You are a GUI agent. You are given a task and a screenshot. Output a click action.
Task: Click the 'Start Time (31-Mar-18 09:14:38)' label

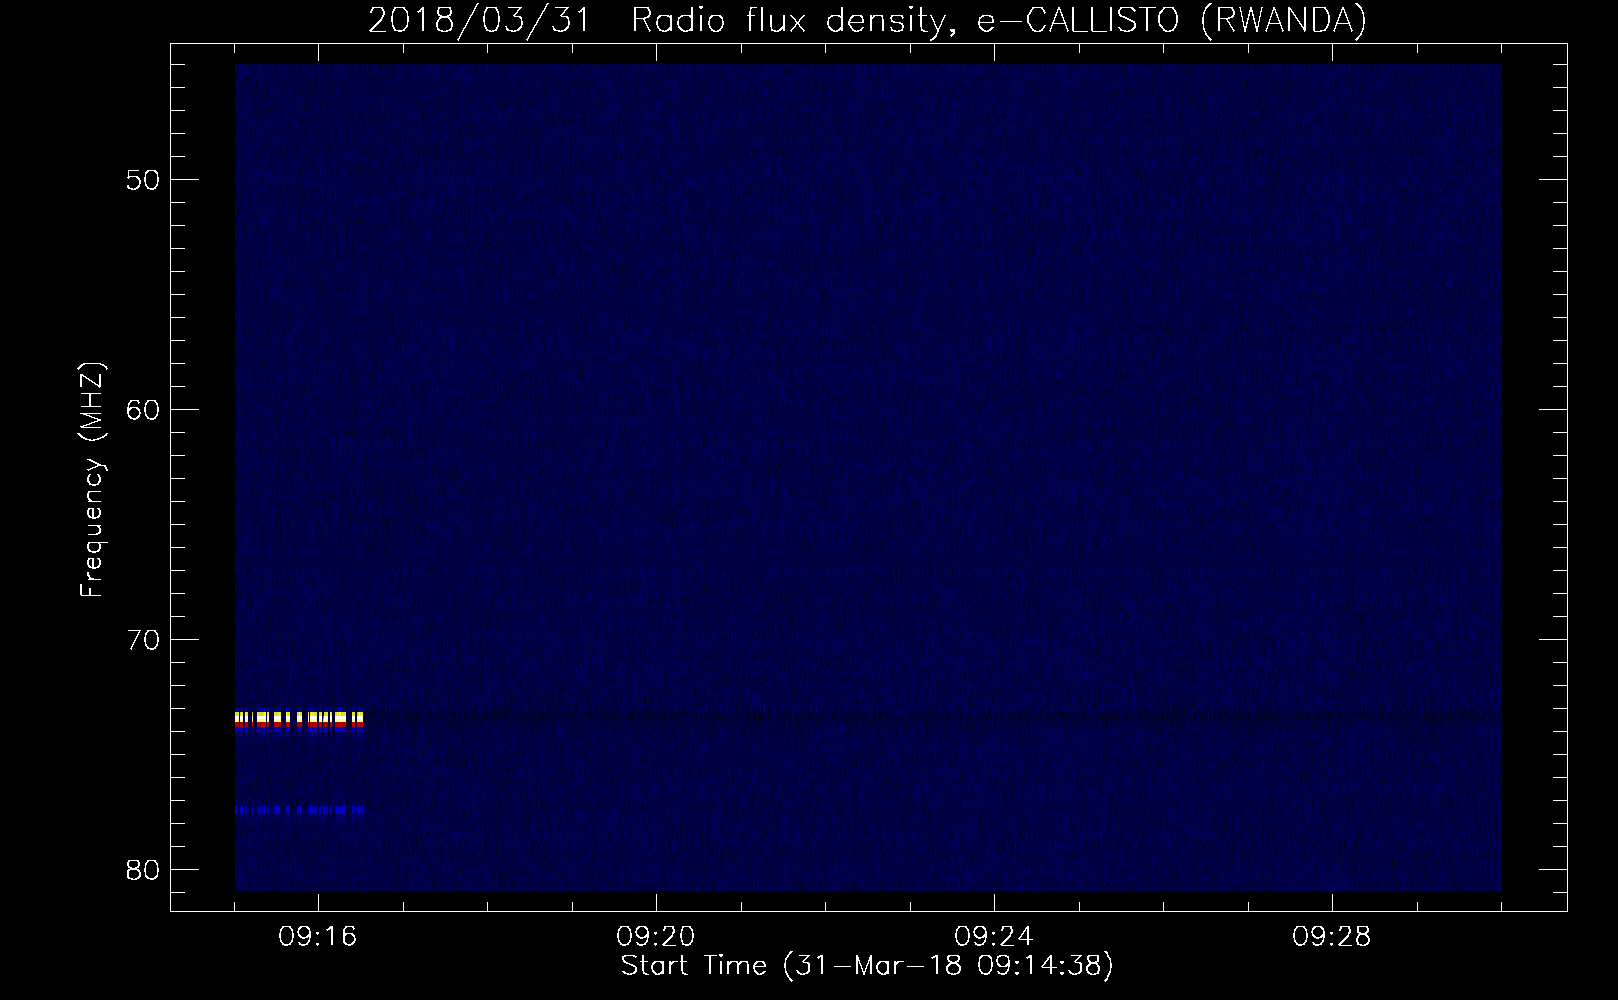pyautogui.click(x=867, y=966)
